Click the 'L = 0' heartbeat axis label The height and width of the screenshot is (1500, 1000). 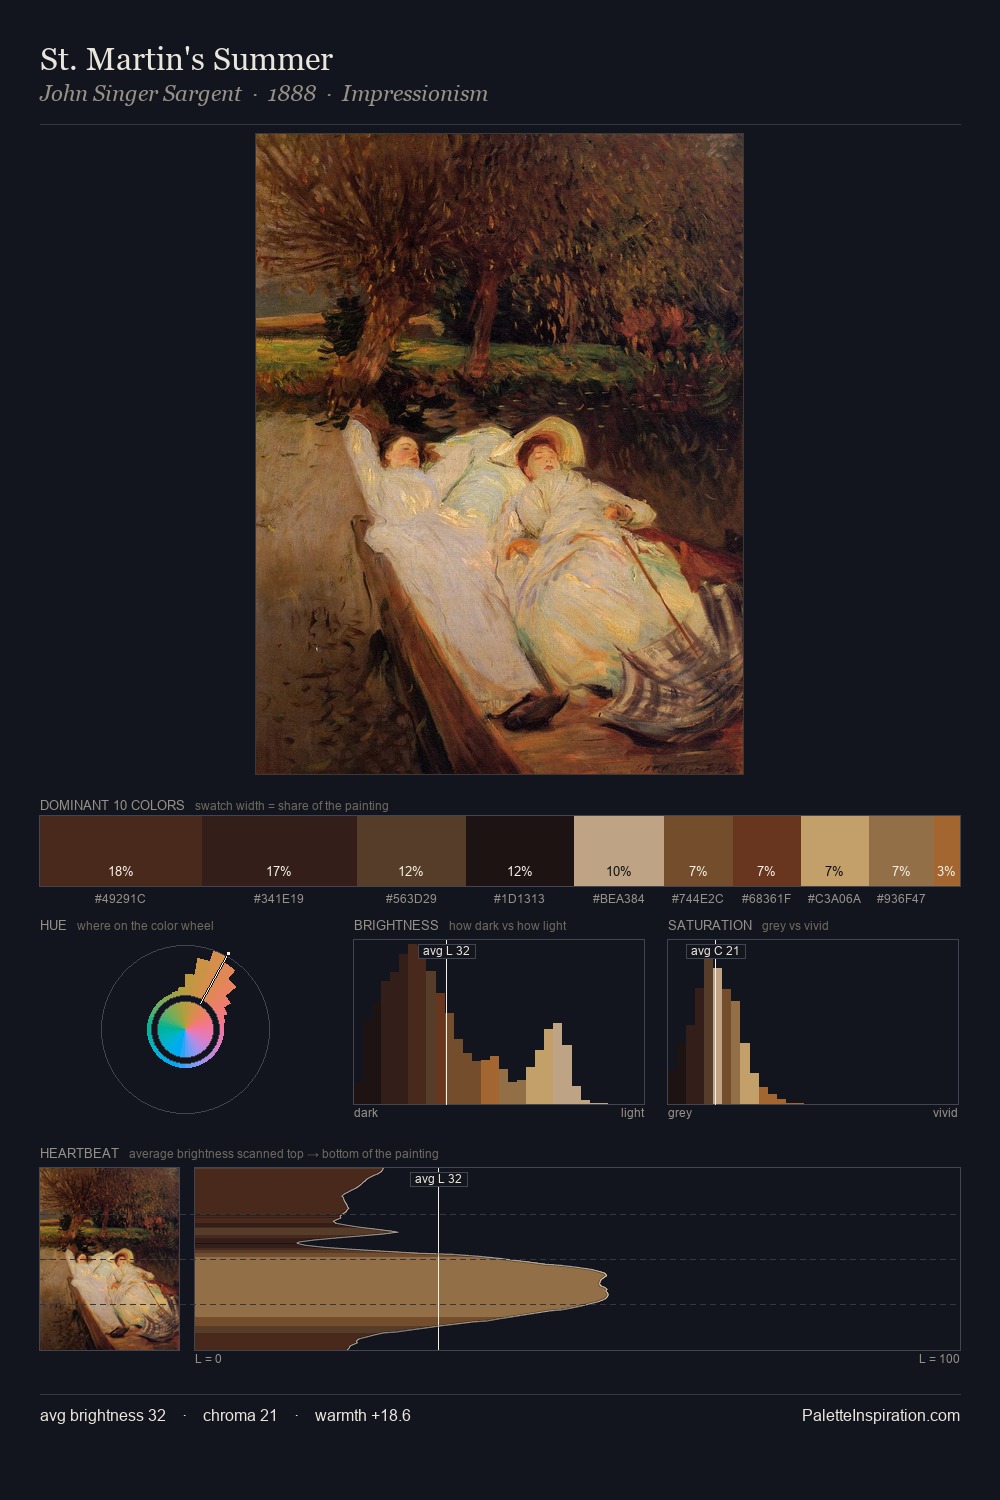click(x=208, y=1358)
